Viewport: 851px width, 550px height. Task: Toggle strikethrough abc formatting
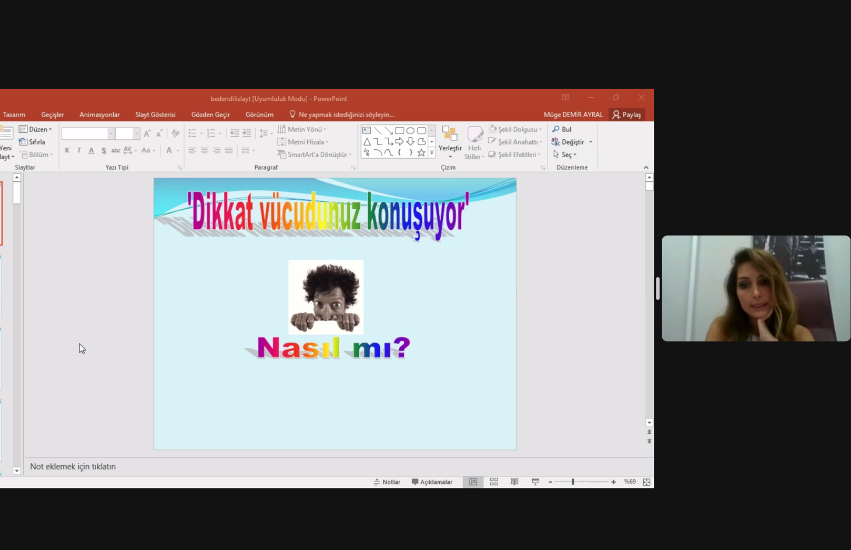pyautogui.click(x=116, y=150)
